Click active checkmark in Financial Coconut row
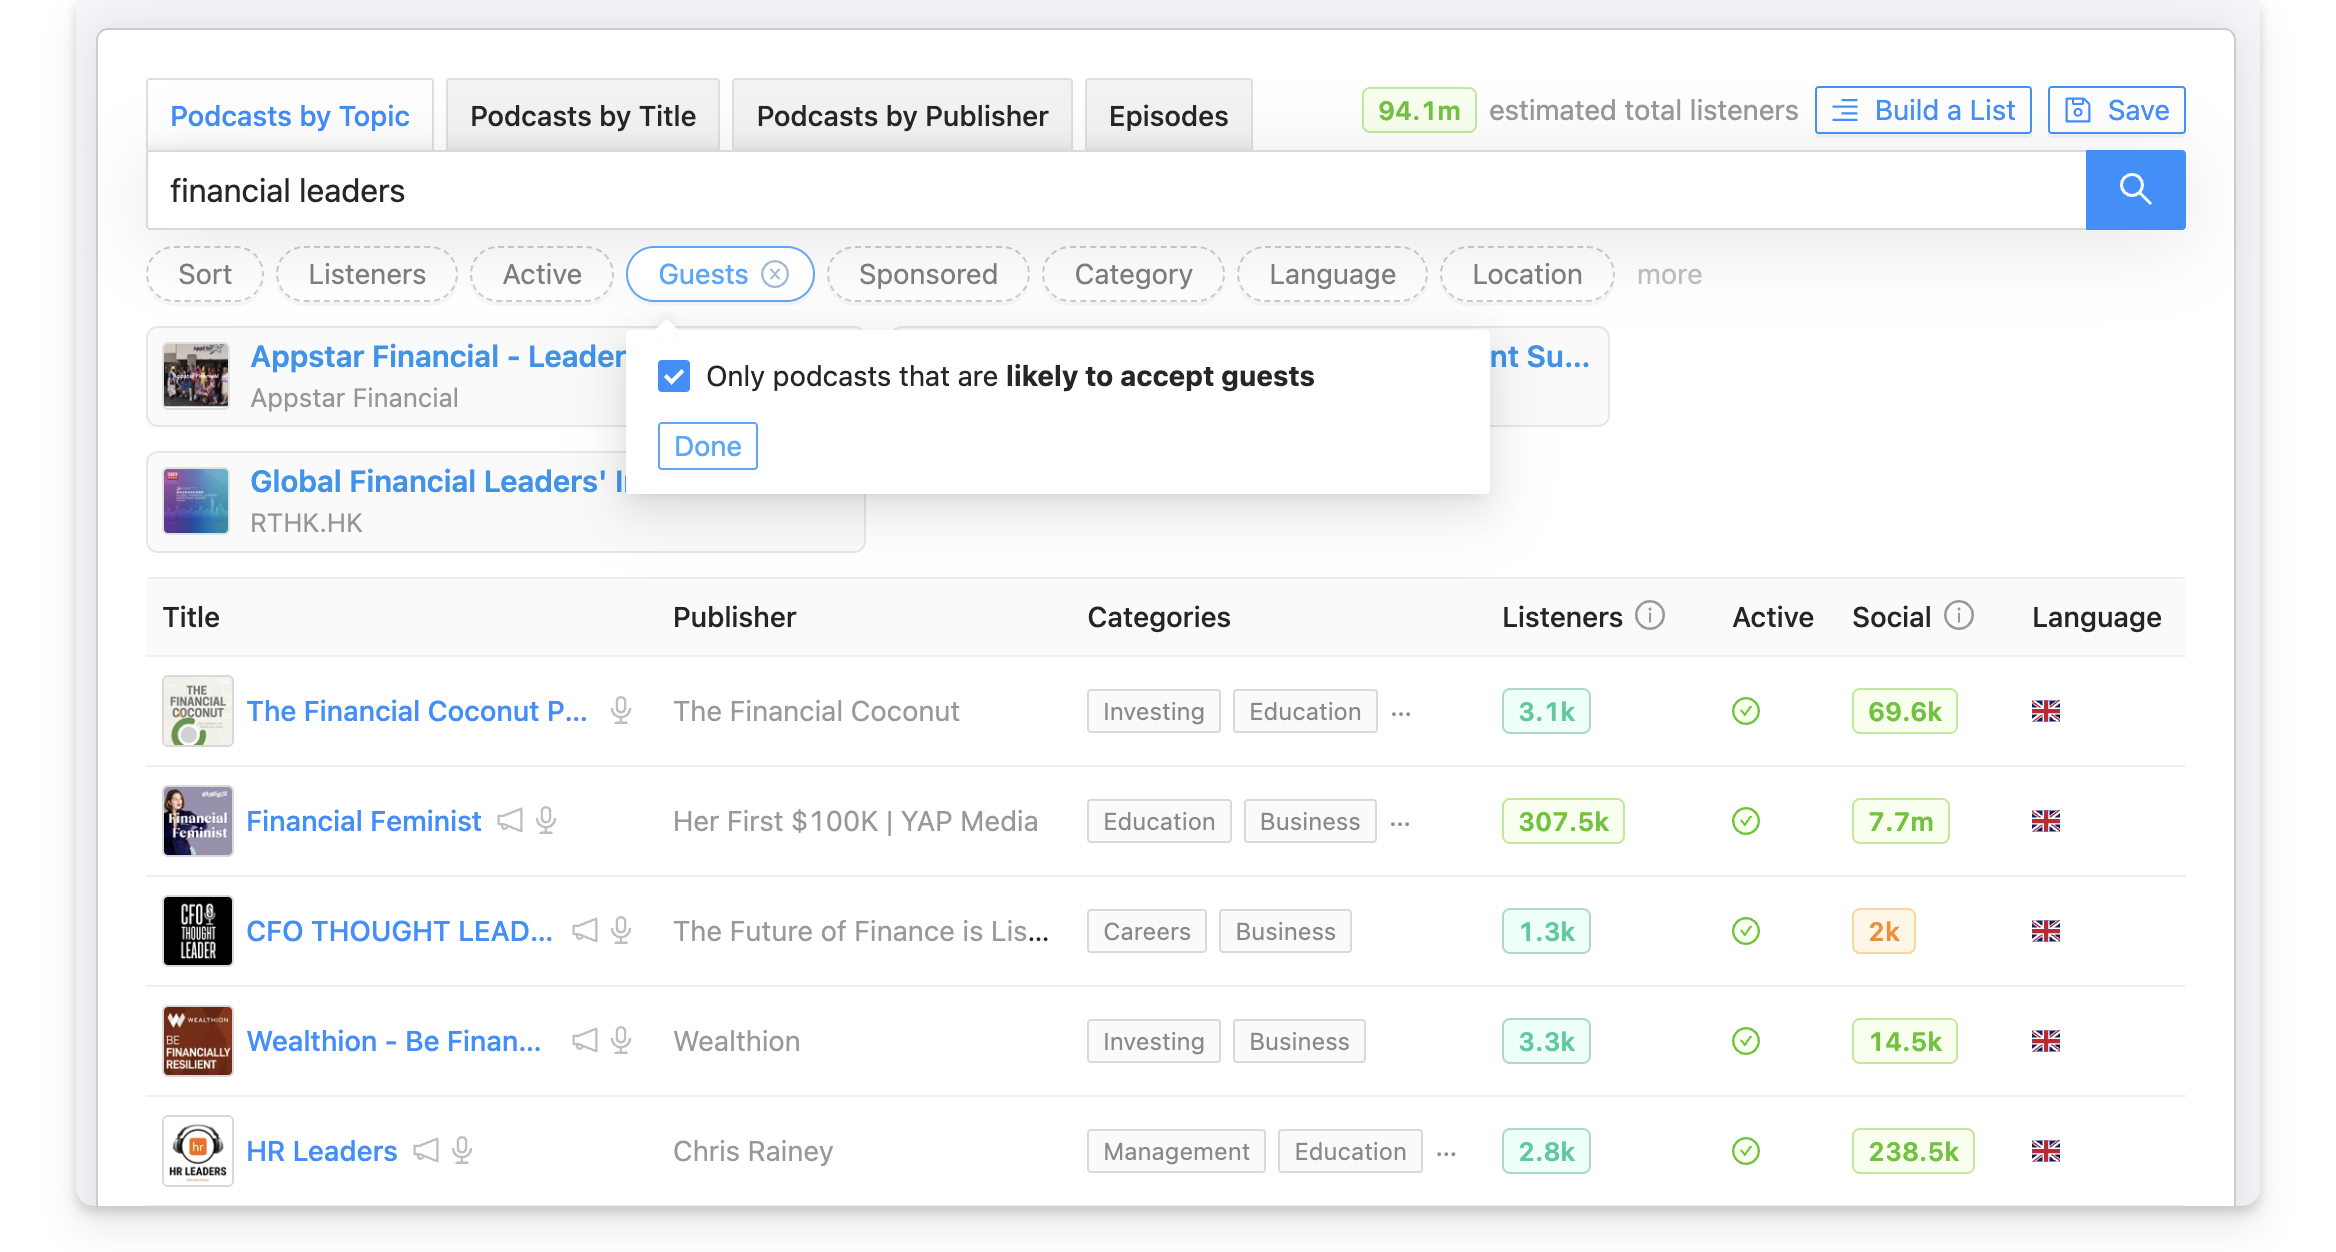This screenshot has width=2336, height=1252. (1746, 711)
